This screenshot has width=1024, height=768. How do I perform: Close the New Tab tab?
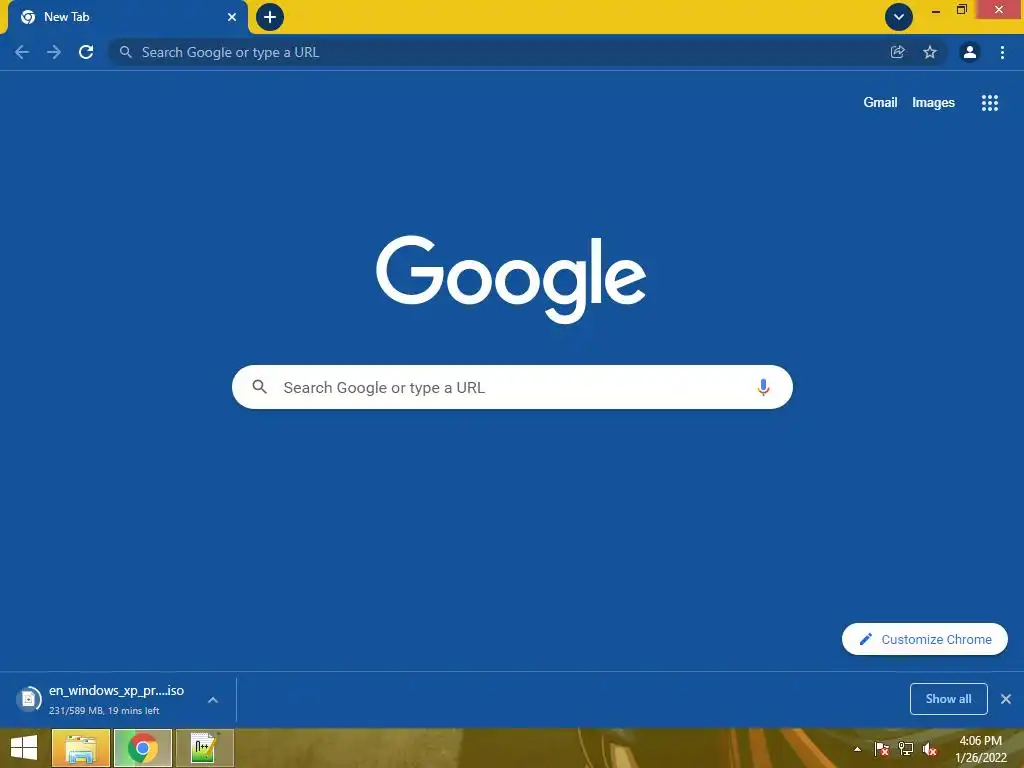232,17
